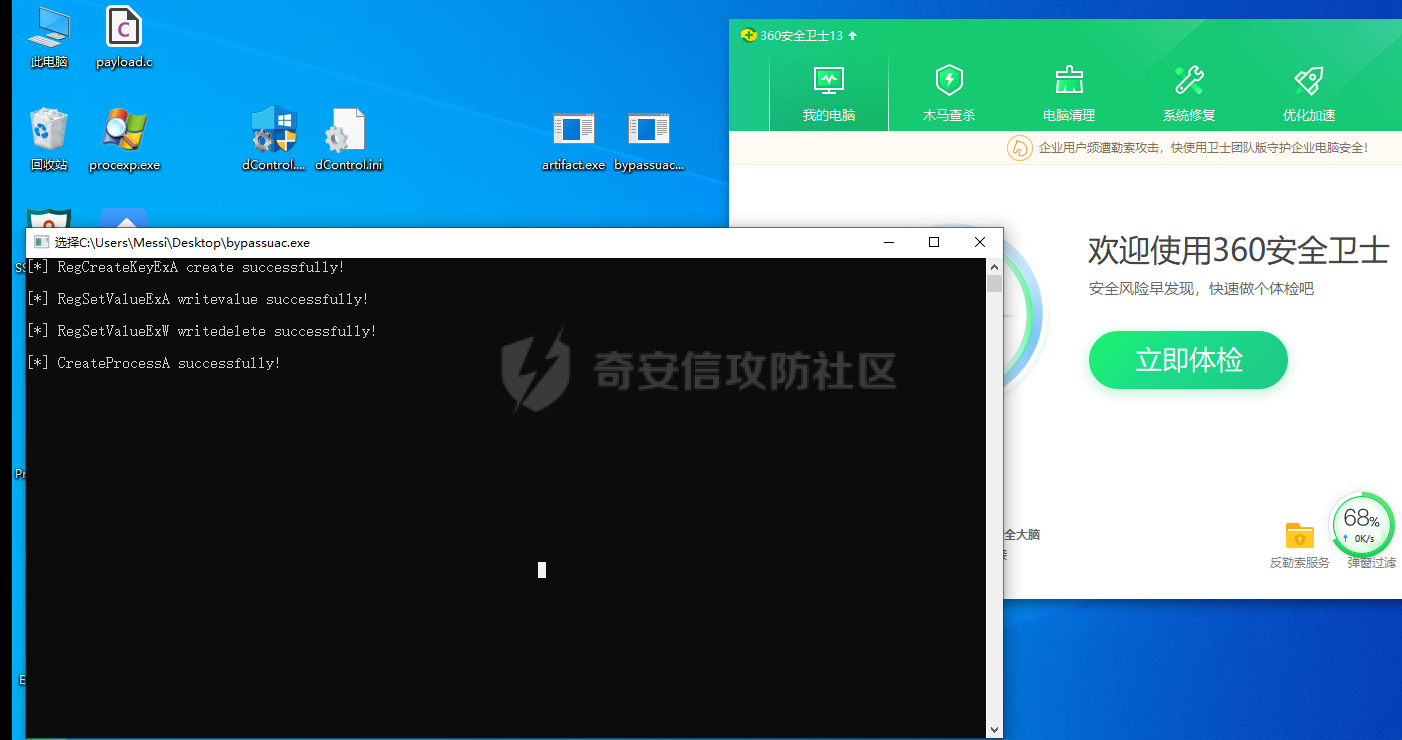
Task: Click the console scrollbar down arrow
Action: pyautogui.click(x=994, y=730)
